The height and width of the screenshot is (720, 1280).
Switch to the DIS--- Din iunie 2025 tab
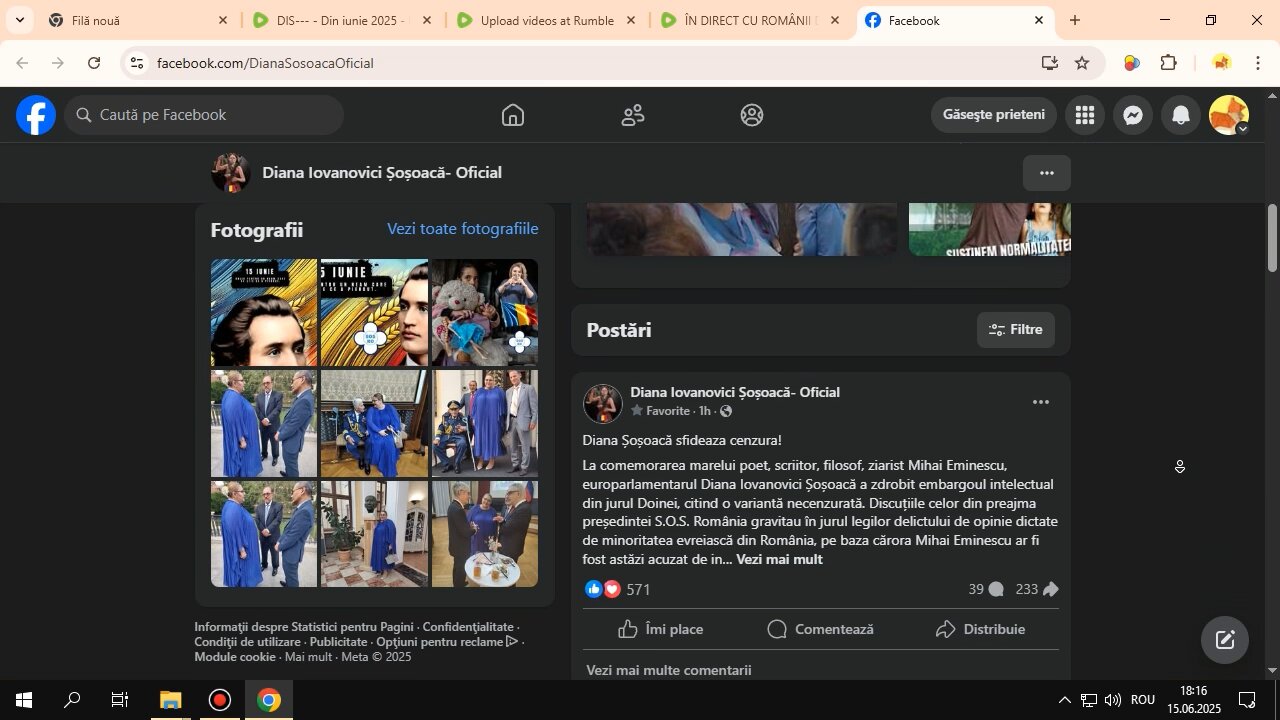tap(342, 20)
